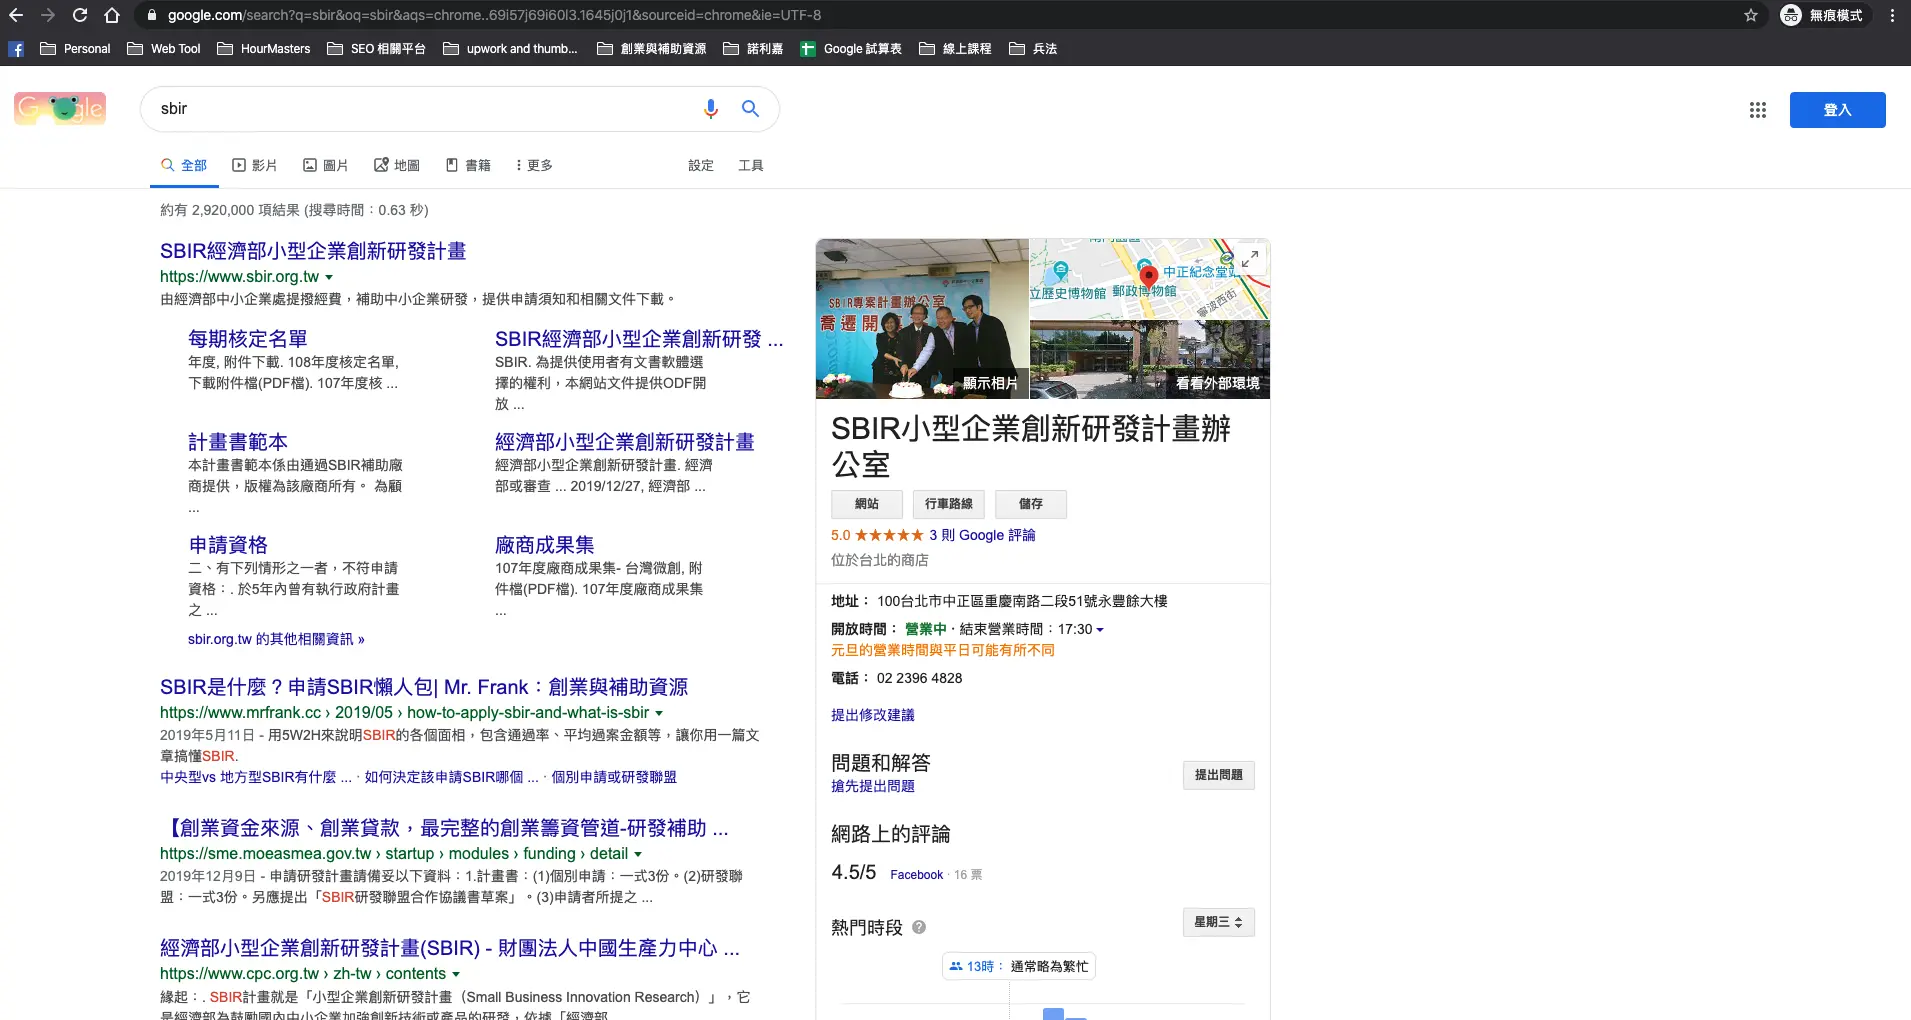Open the 計畫書範本 sitelink
This screenshot has height=1020, width=1911.
click(238, 442)
